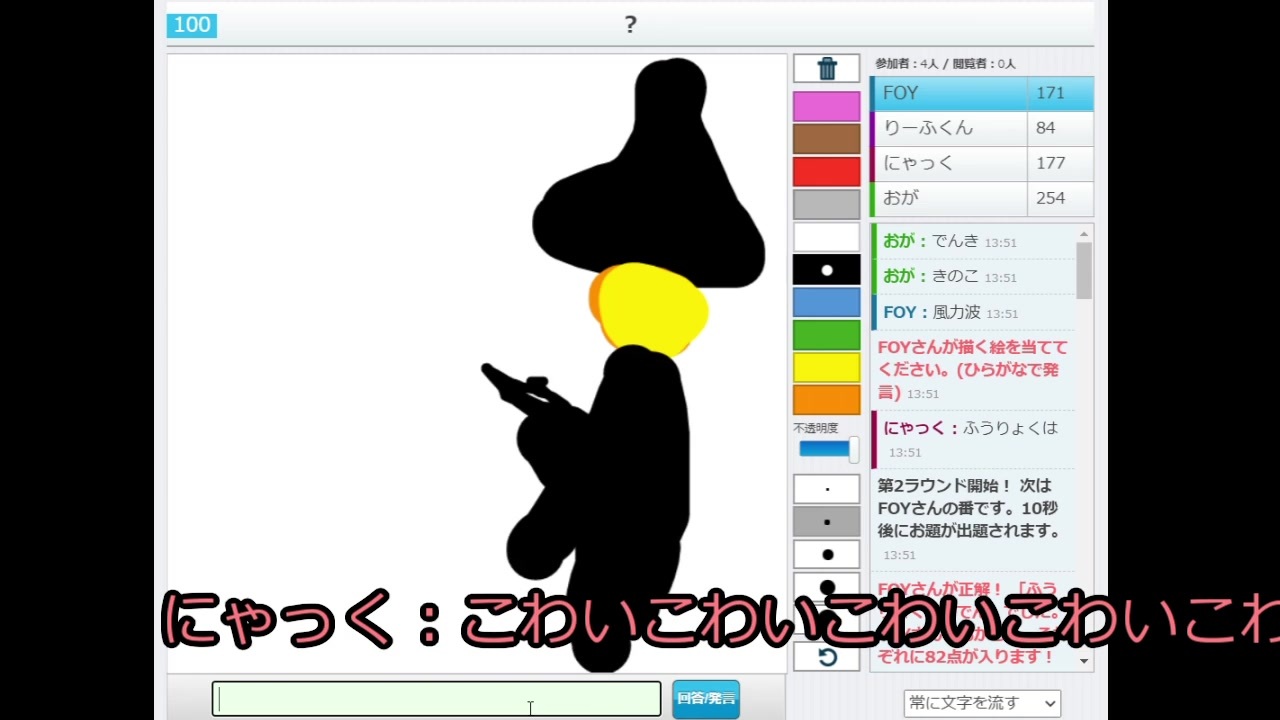
Task: Click the chat scrollbar thumb
Action: tap(1084, 270)
